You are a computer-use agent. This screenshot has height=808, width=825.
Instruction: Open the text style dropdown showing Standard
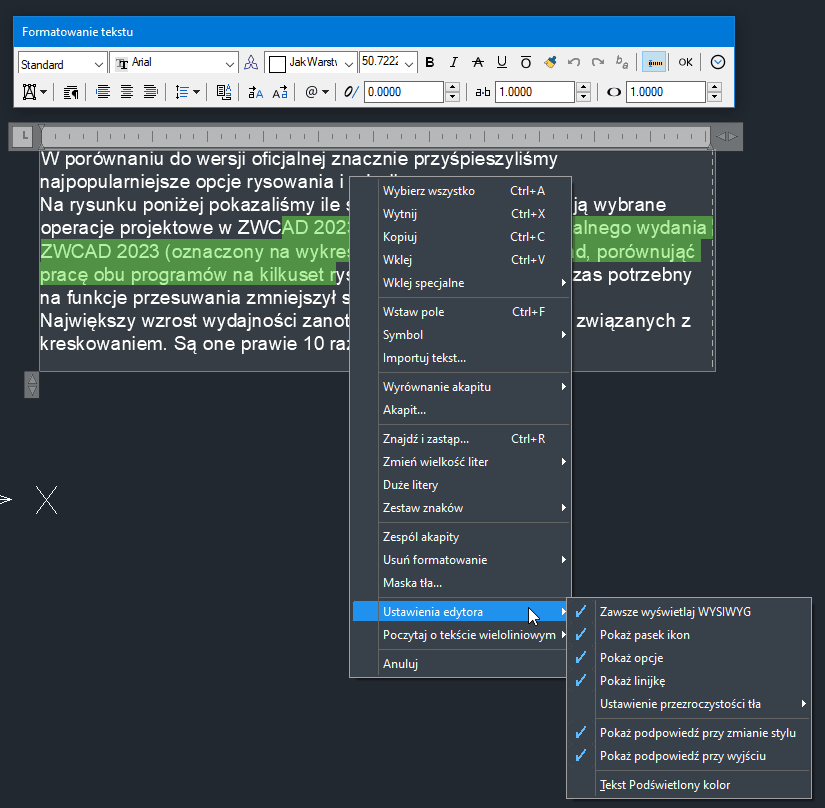63,64
